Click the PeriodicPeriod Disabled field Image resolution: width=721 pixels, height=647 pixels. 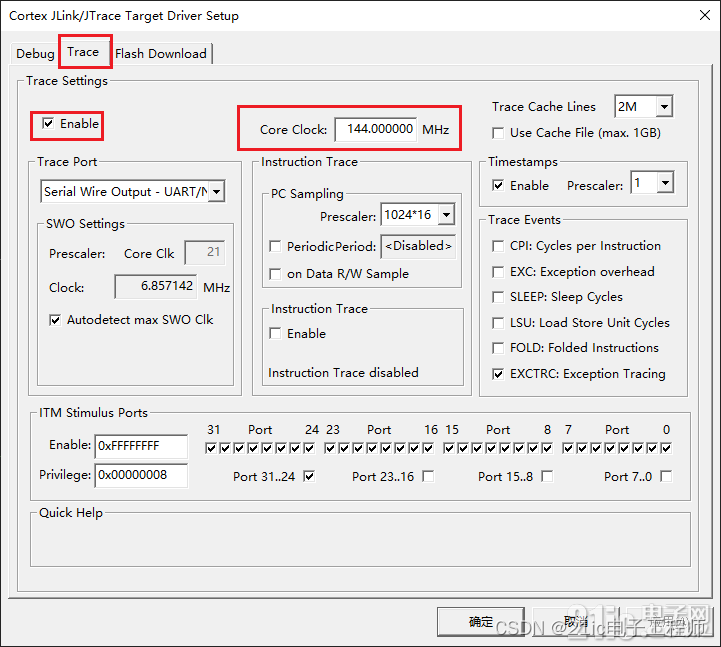coord(418,246)
